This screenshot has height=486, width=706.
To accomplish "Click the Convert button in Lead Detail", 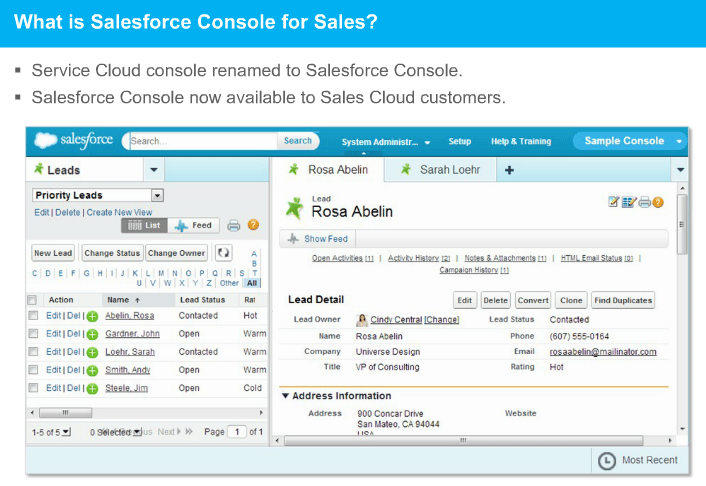I will [533, 300].
